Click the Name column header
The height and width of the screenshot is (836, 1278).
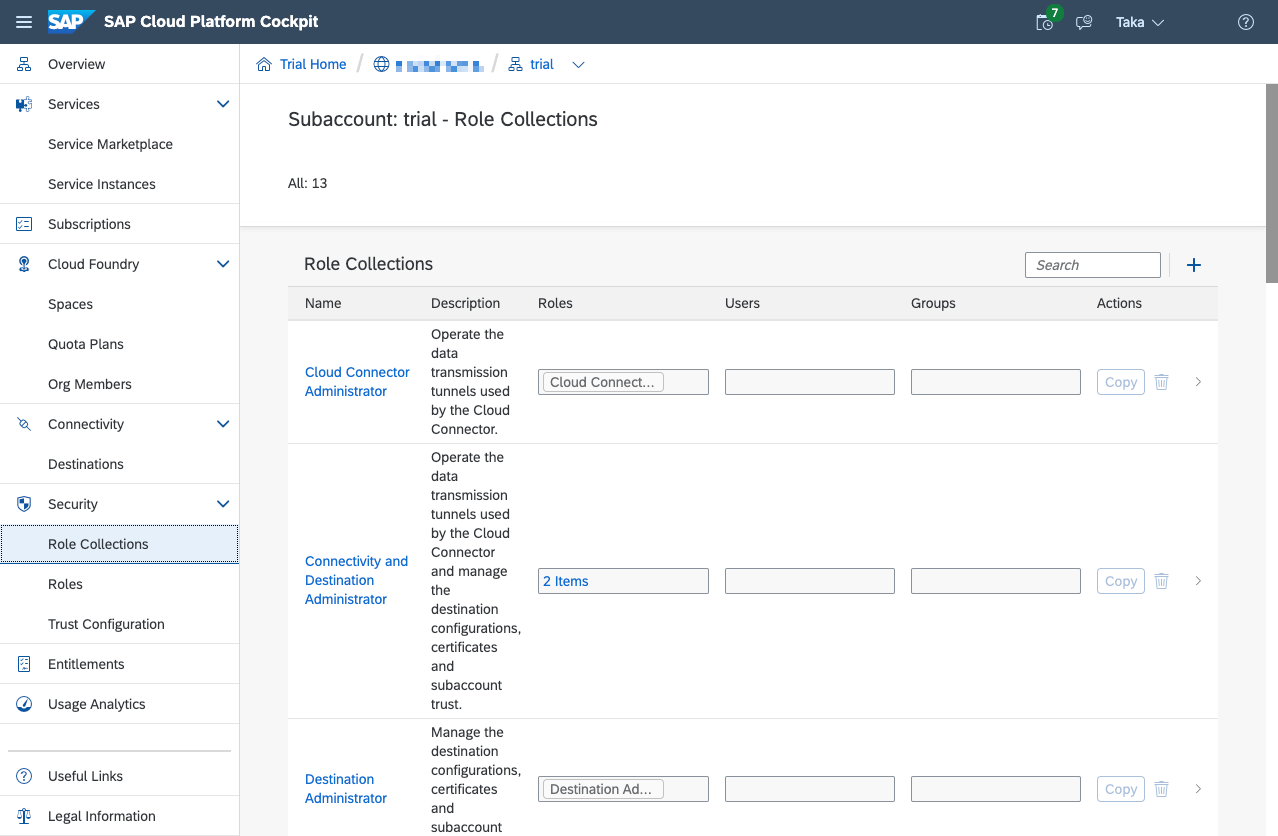click(x=323, y=303)
